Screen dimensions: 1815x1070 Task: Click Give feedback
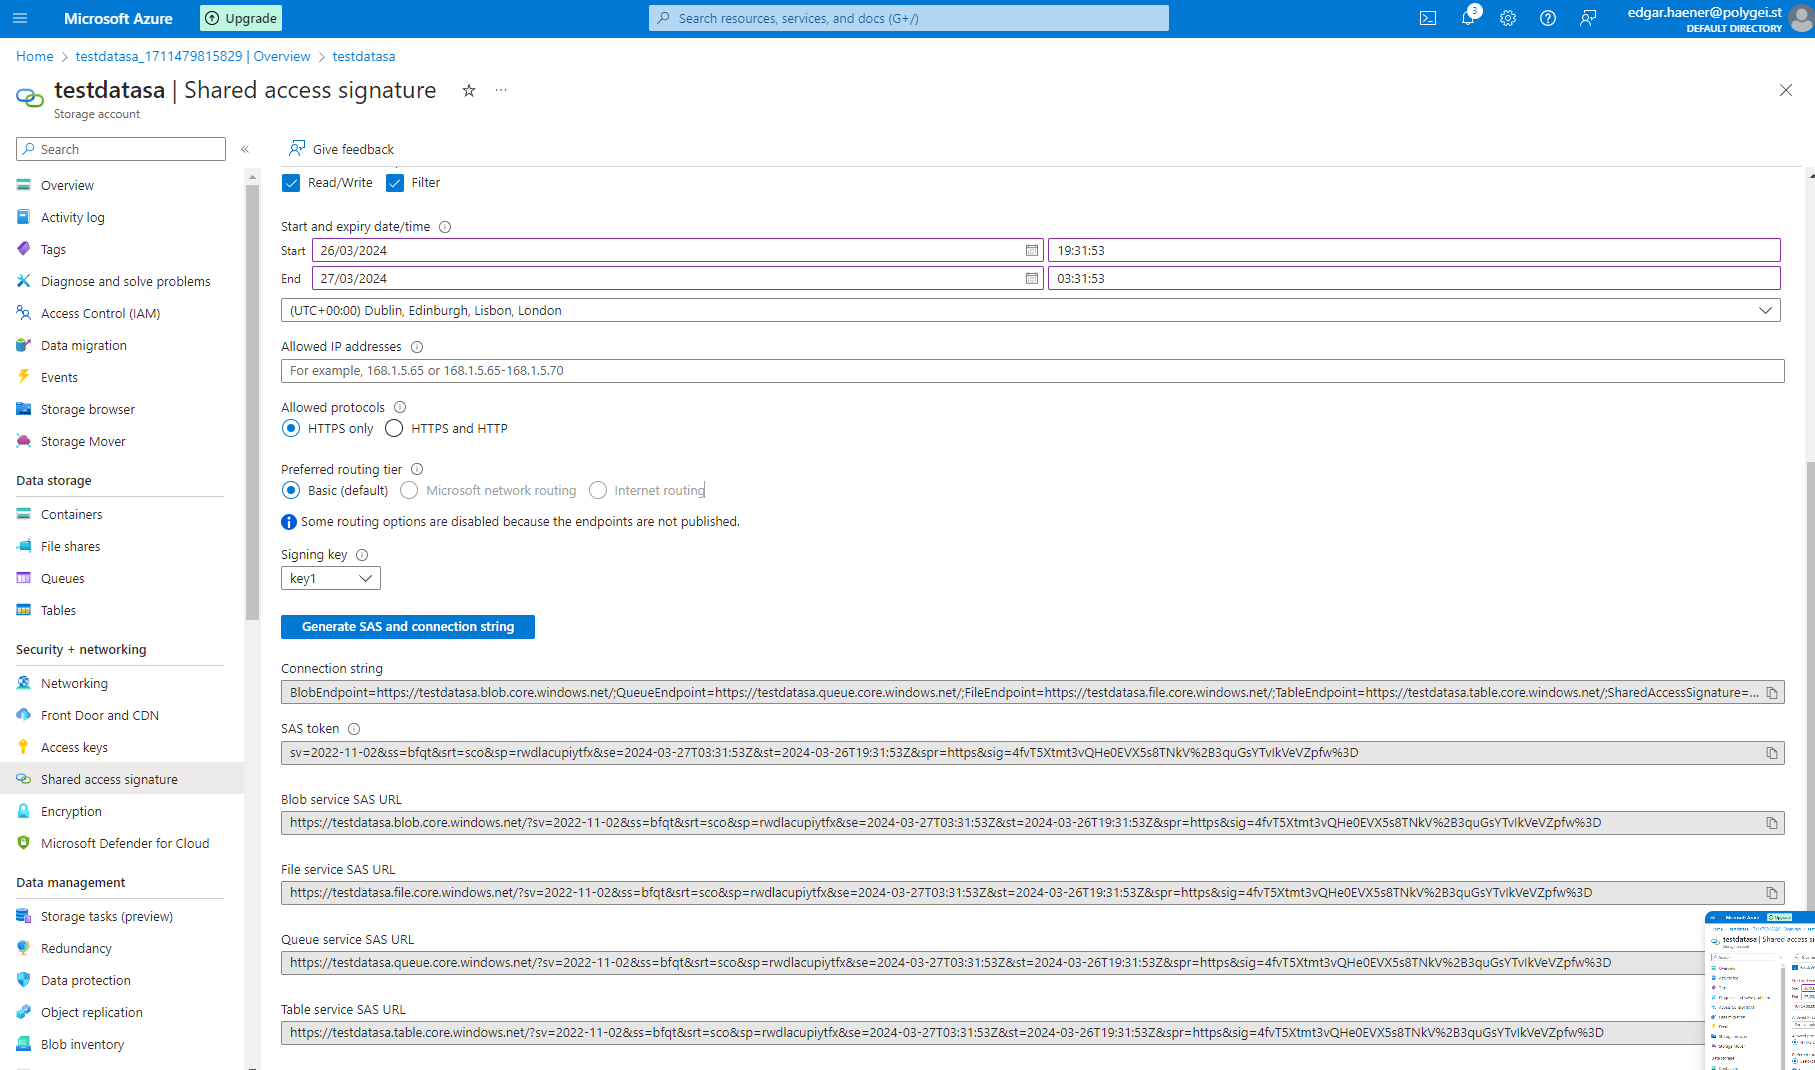coord(341,149)
